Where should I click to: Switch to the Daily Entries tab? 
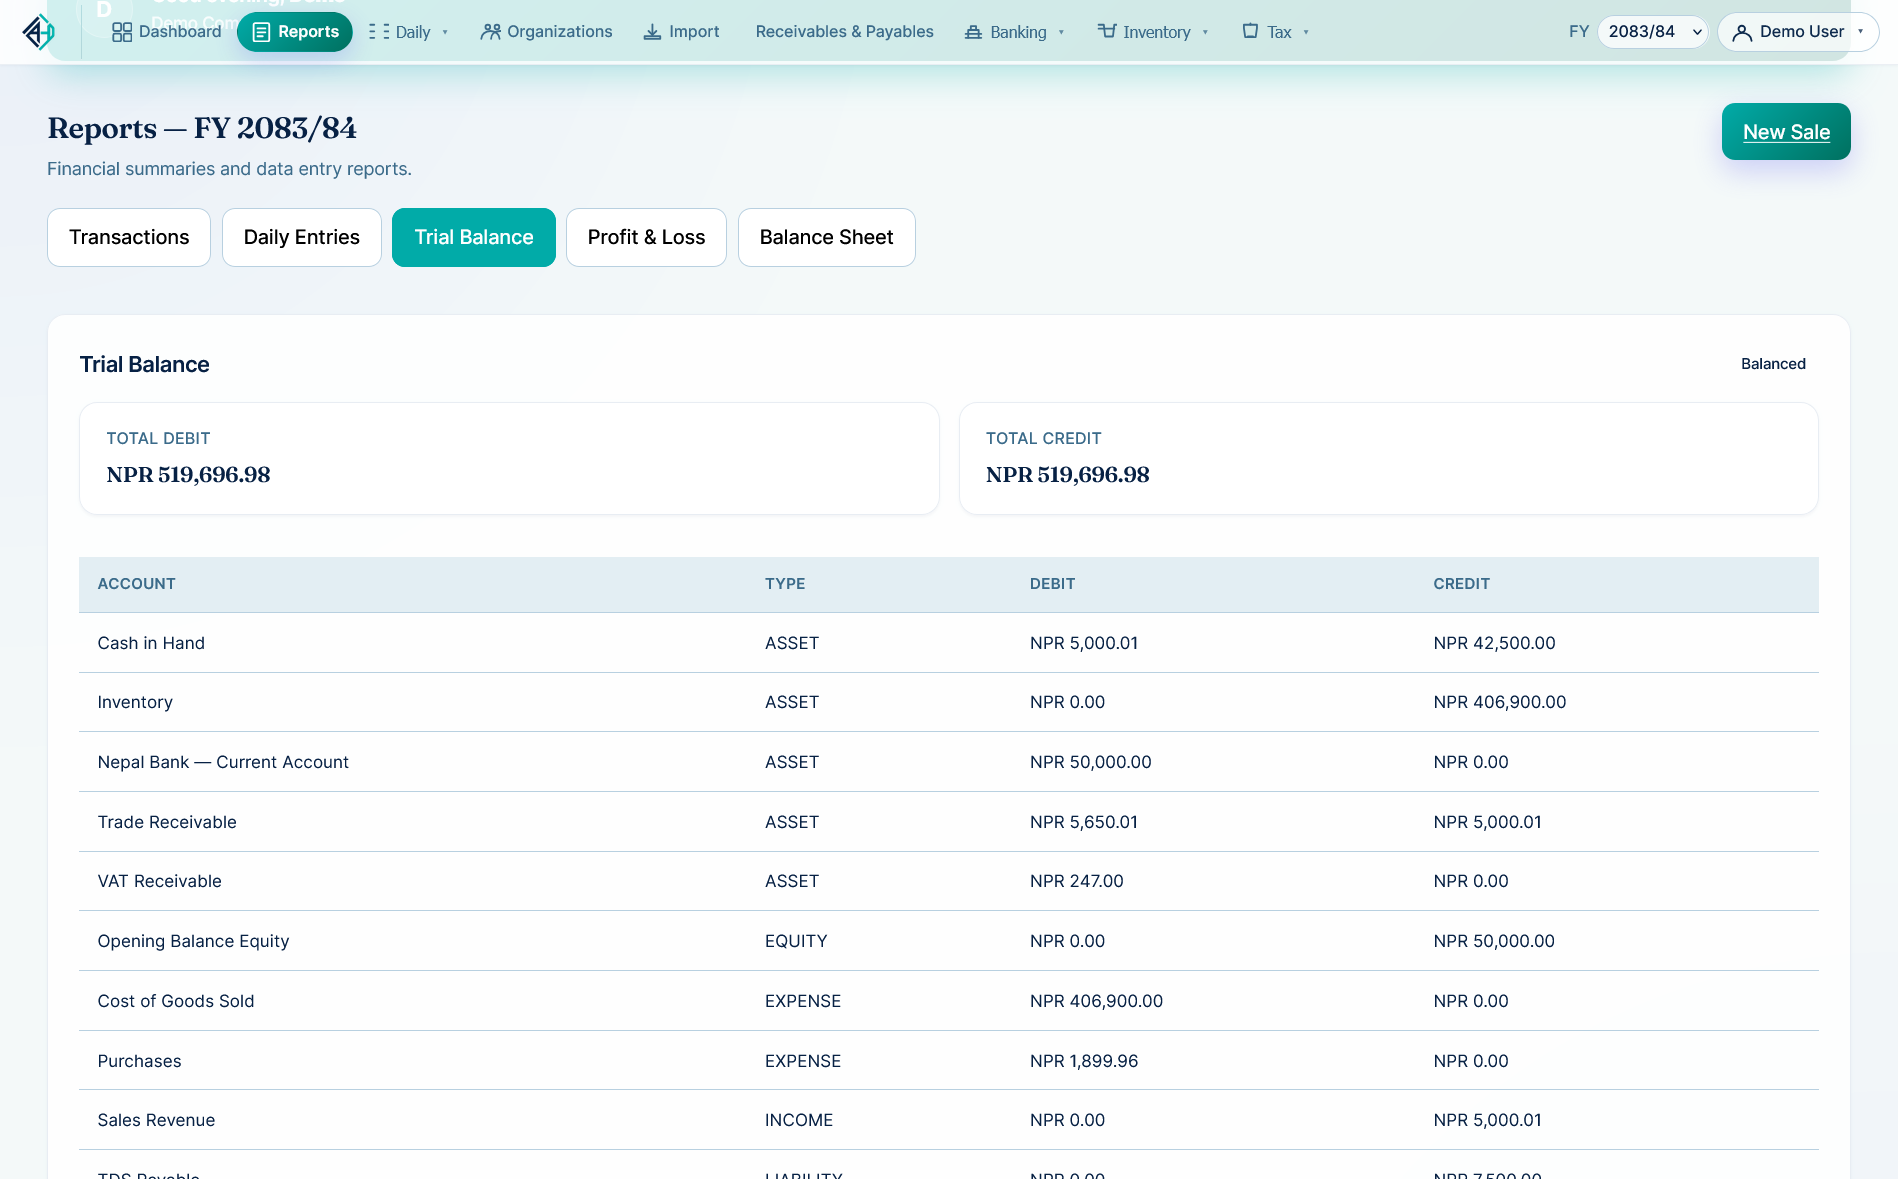(302, 237)
